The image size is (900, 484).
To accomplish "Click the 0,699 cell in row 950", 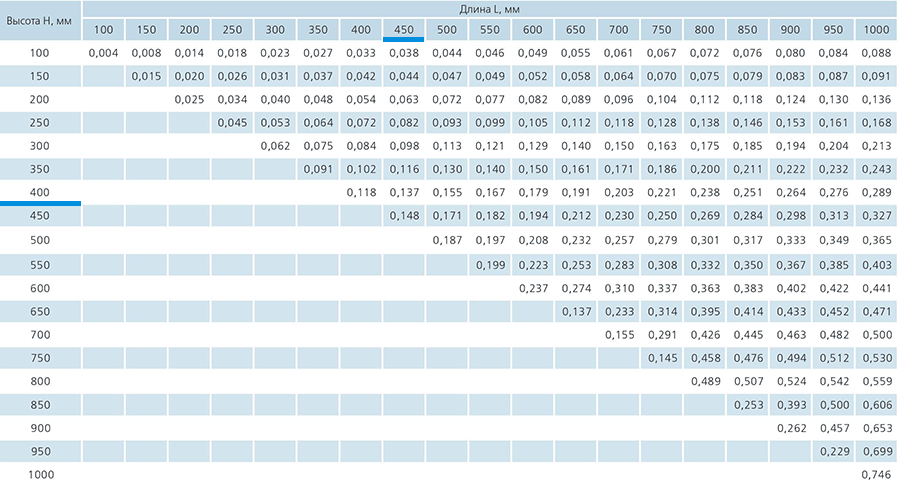I will (876, 452).
